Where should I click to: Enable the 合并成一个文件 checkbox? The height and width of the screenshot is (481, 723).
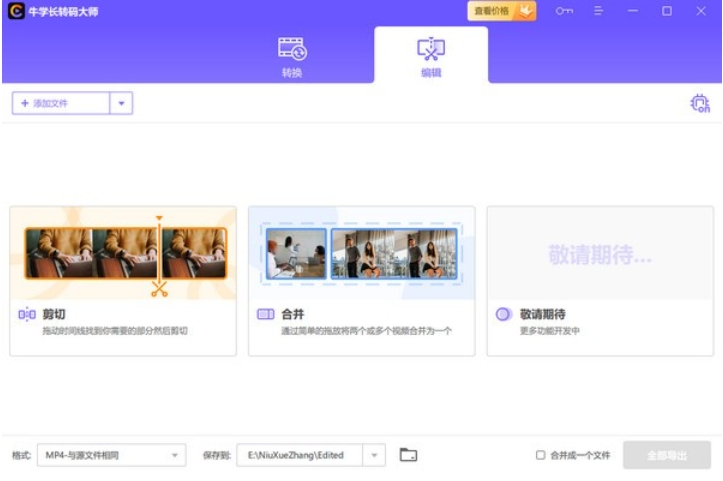541,455
